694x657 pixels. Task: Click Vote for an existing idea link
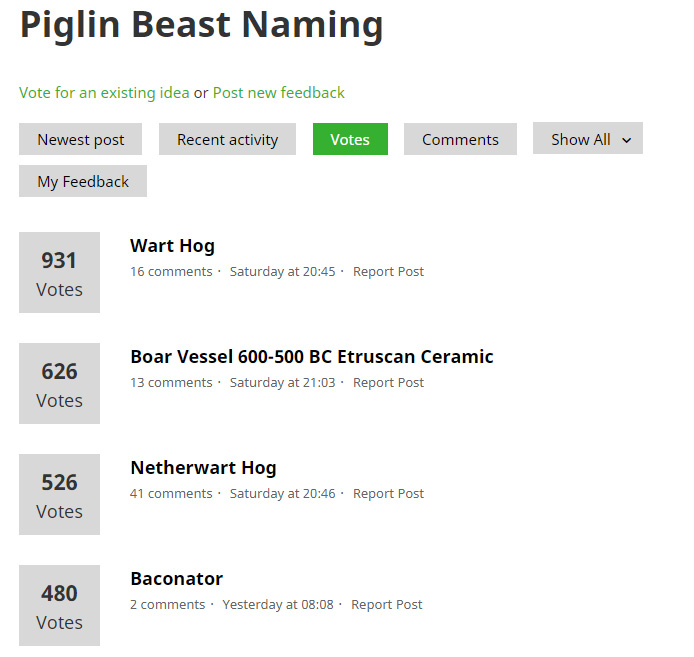[x=104, y=92]
